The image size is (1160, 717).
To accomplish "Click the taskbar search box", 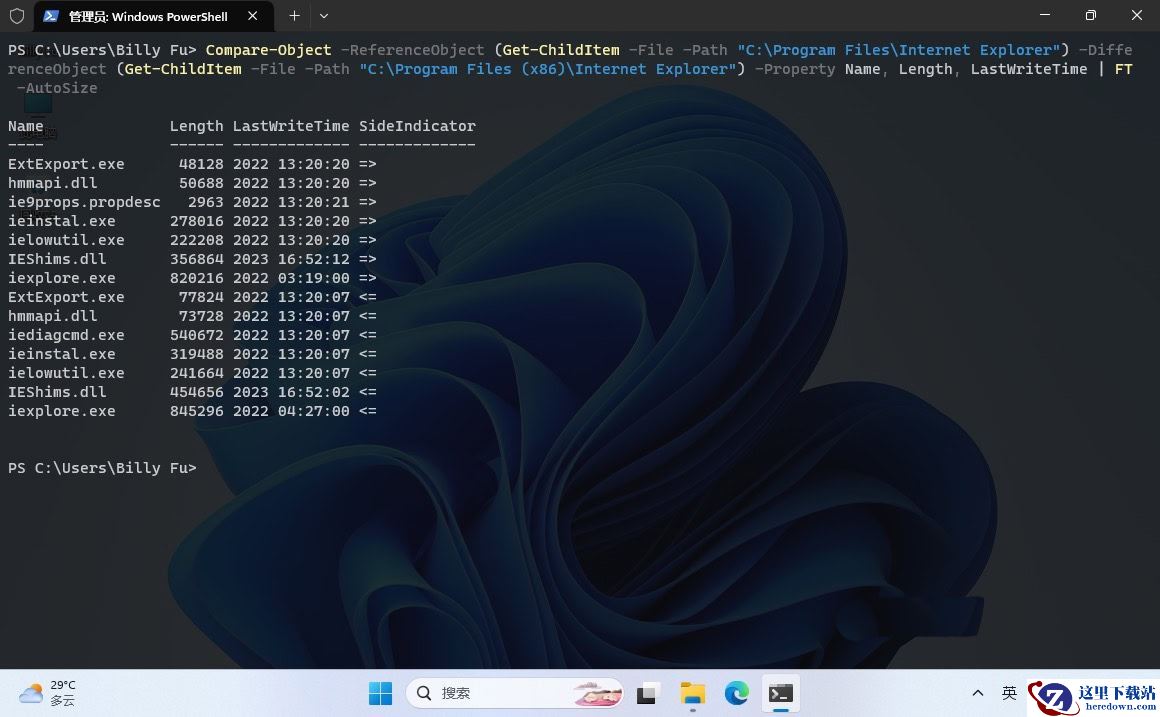I will [515, 693].
